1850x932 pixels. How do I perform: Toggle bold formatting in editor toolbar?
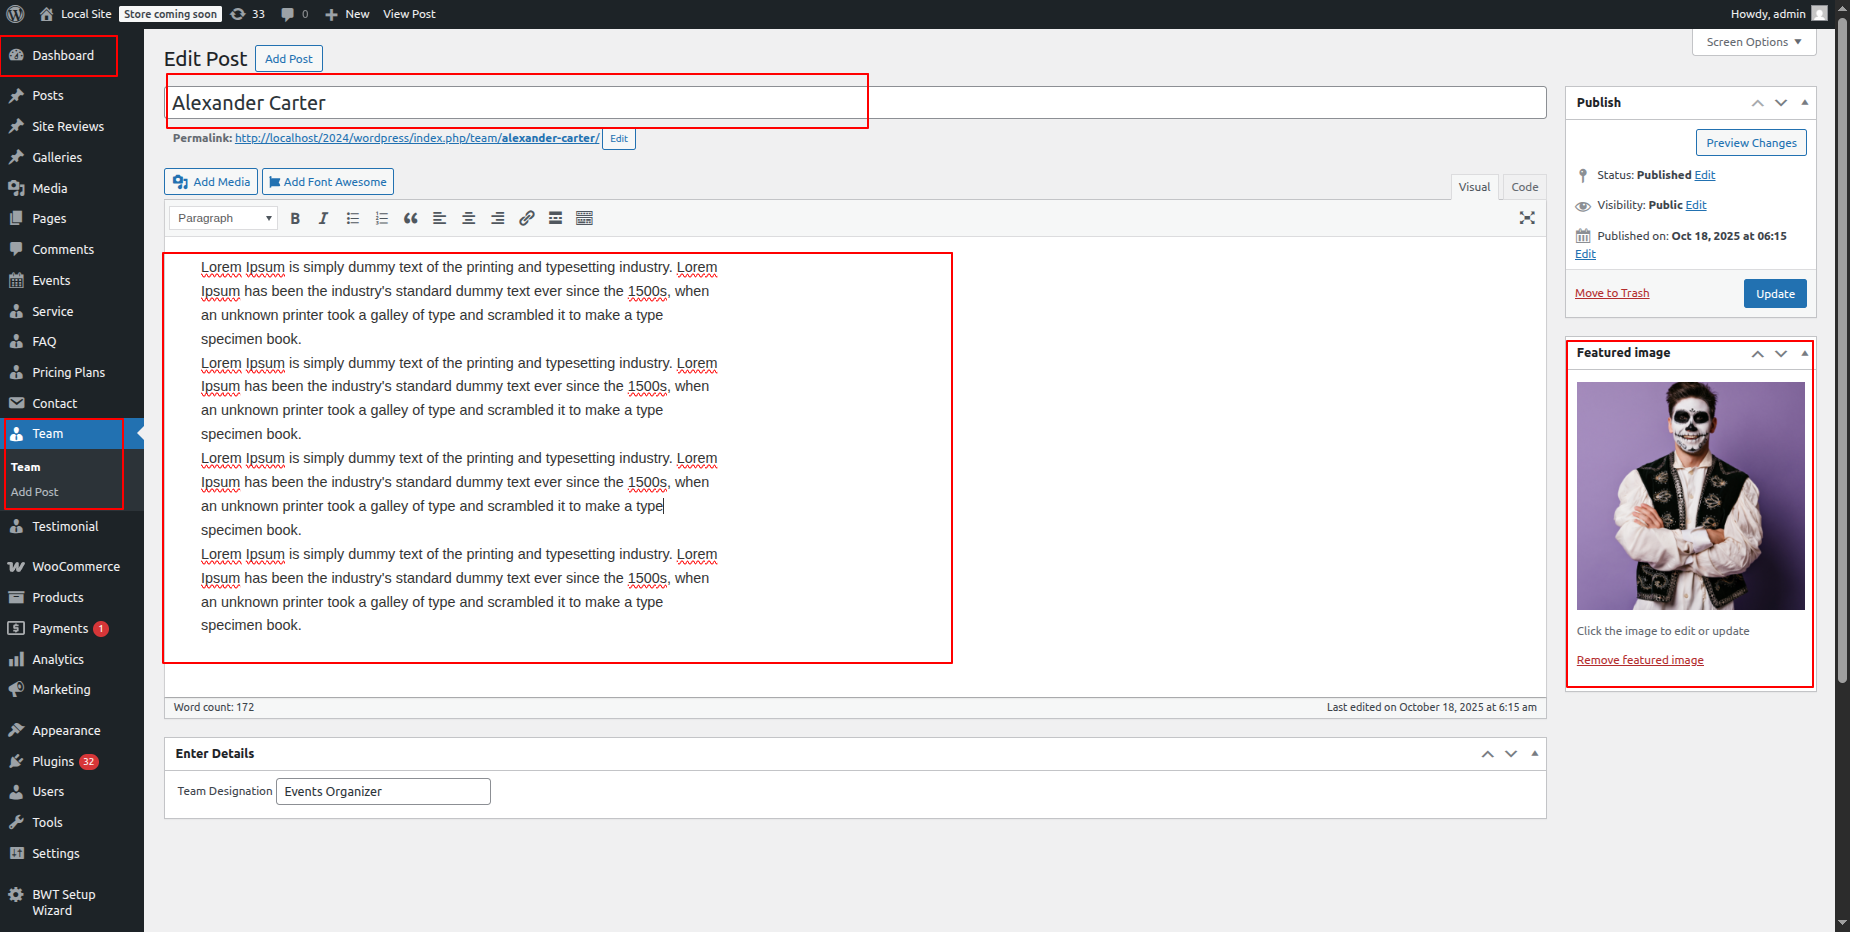click(295, 218)
